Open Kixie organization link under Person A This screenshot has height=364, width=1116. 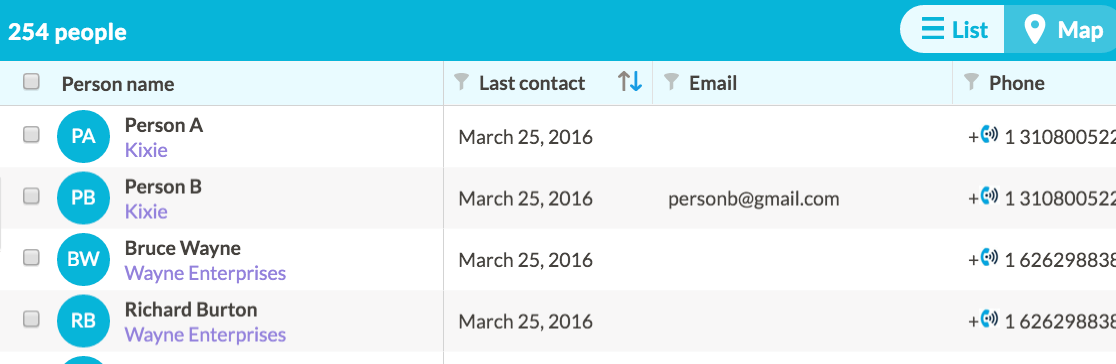[x=146, y=150]
